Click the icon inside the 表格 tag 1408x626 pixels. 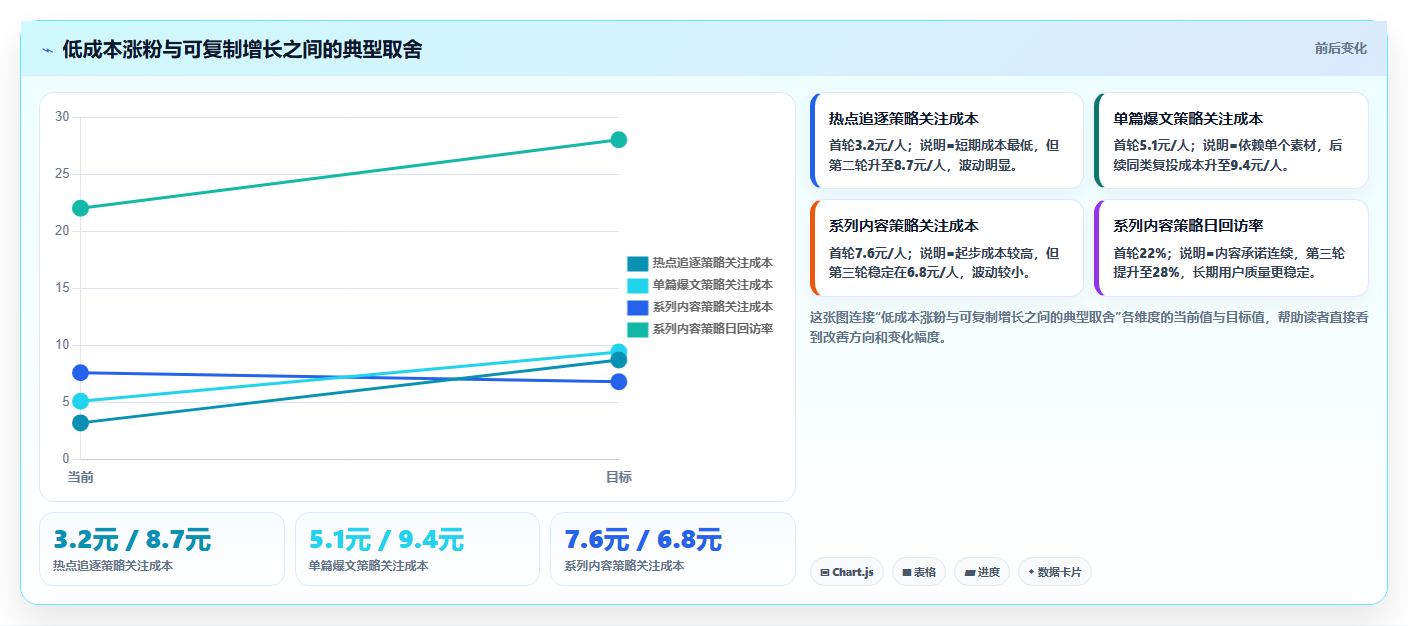click(x=906, y=573)
